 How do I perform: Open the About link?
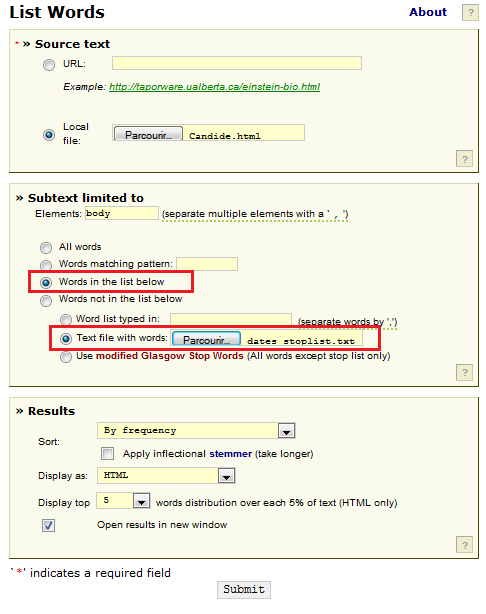428,12
